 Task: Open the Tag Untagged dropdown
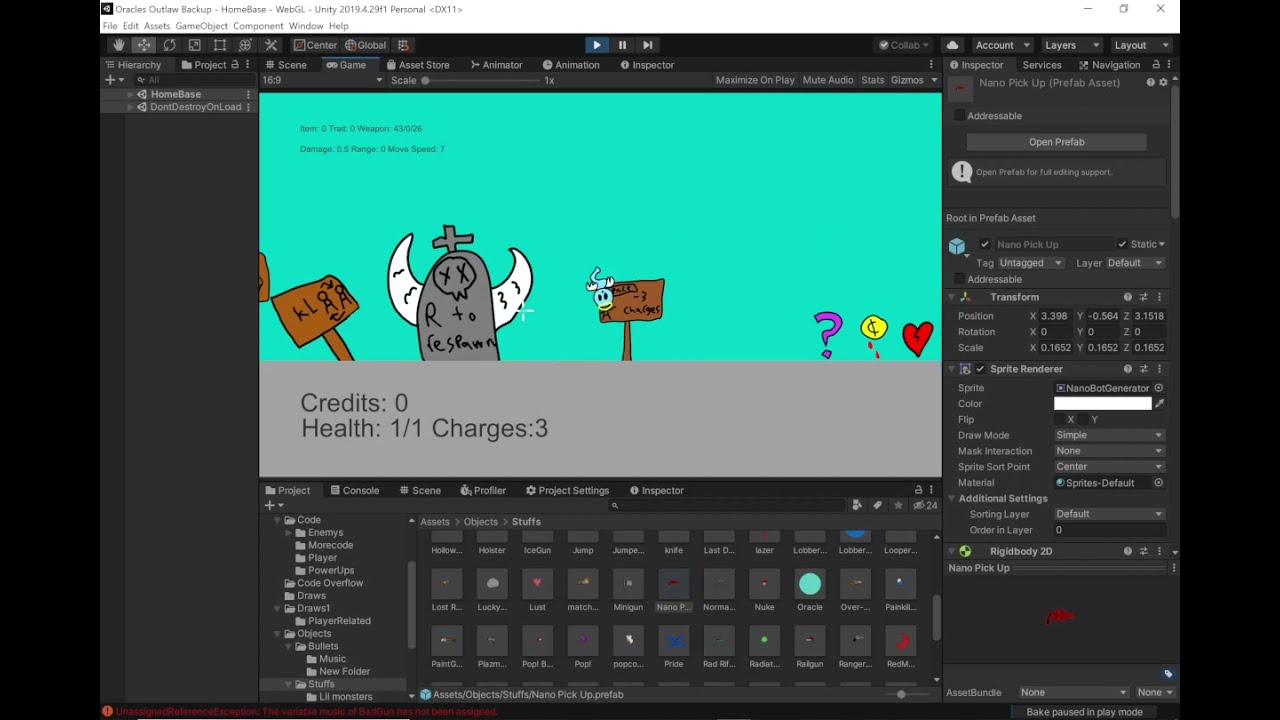pos(1031,263)
